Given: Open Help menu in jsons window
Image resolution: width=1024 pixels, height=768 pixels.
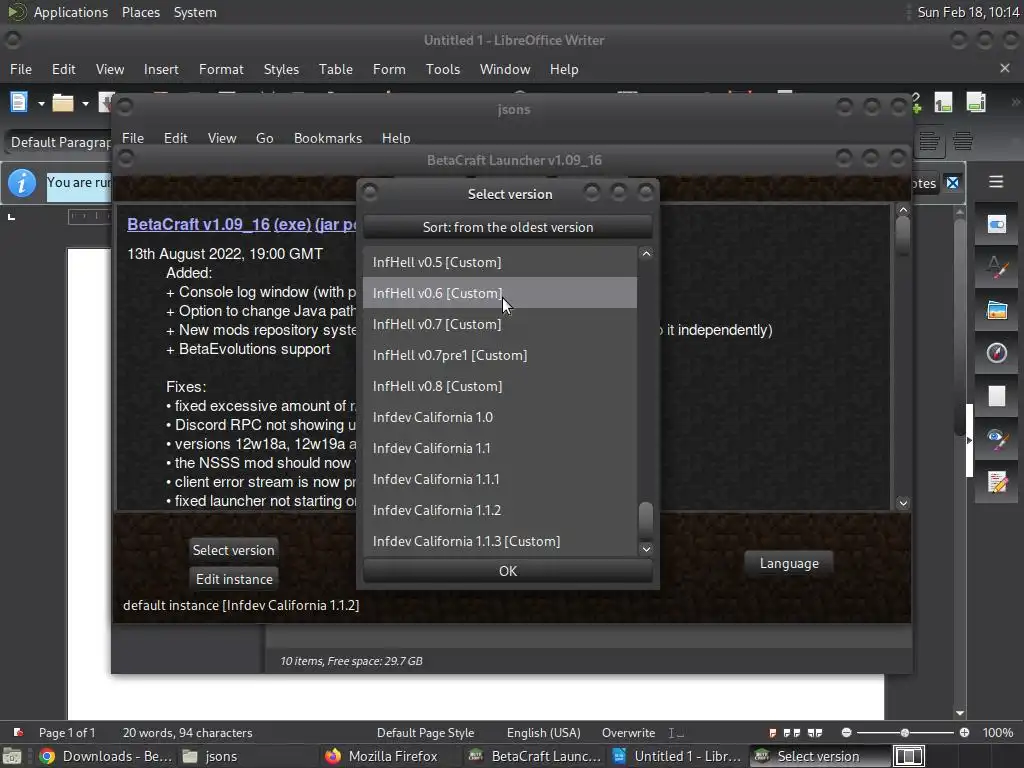Looking at the screenshot, I should point(396,138).
